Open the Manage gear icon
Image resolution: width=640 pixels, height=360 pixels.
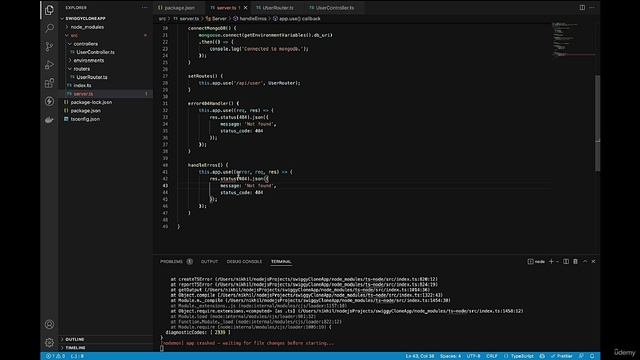49,342
